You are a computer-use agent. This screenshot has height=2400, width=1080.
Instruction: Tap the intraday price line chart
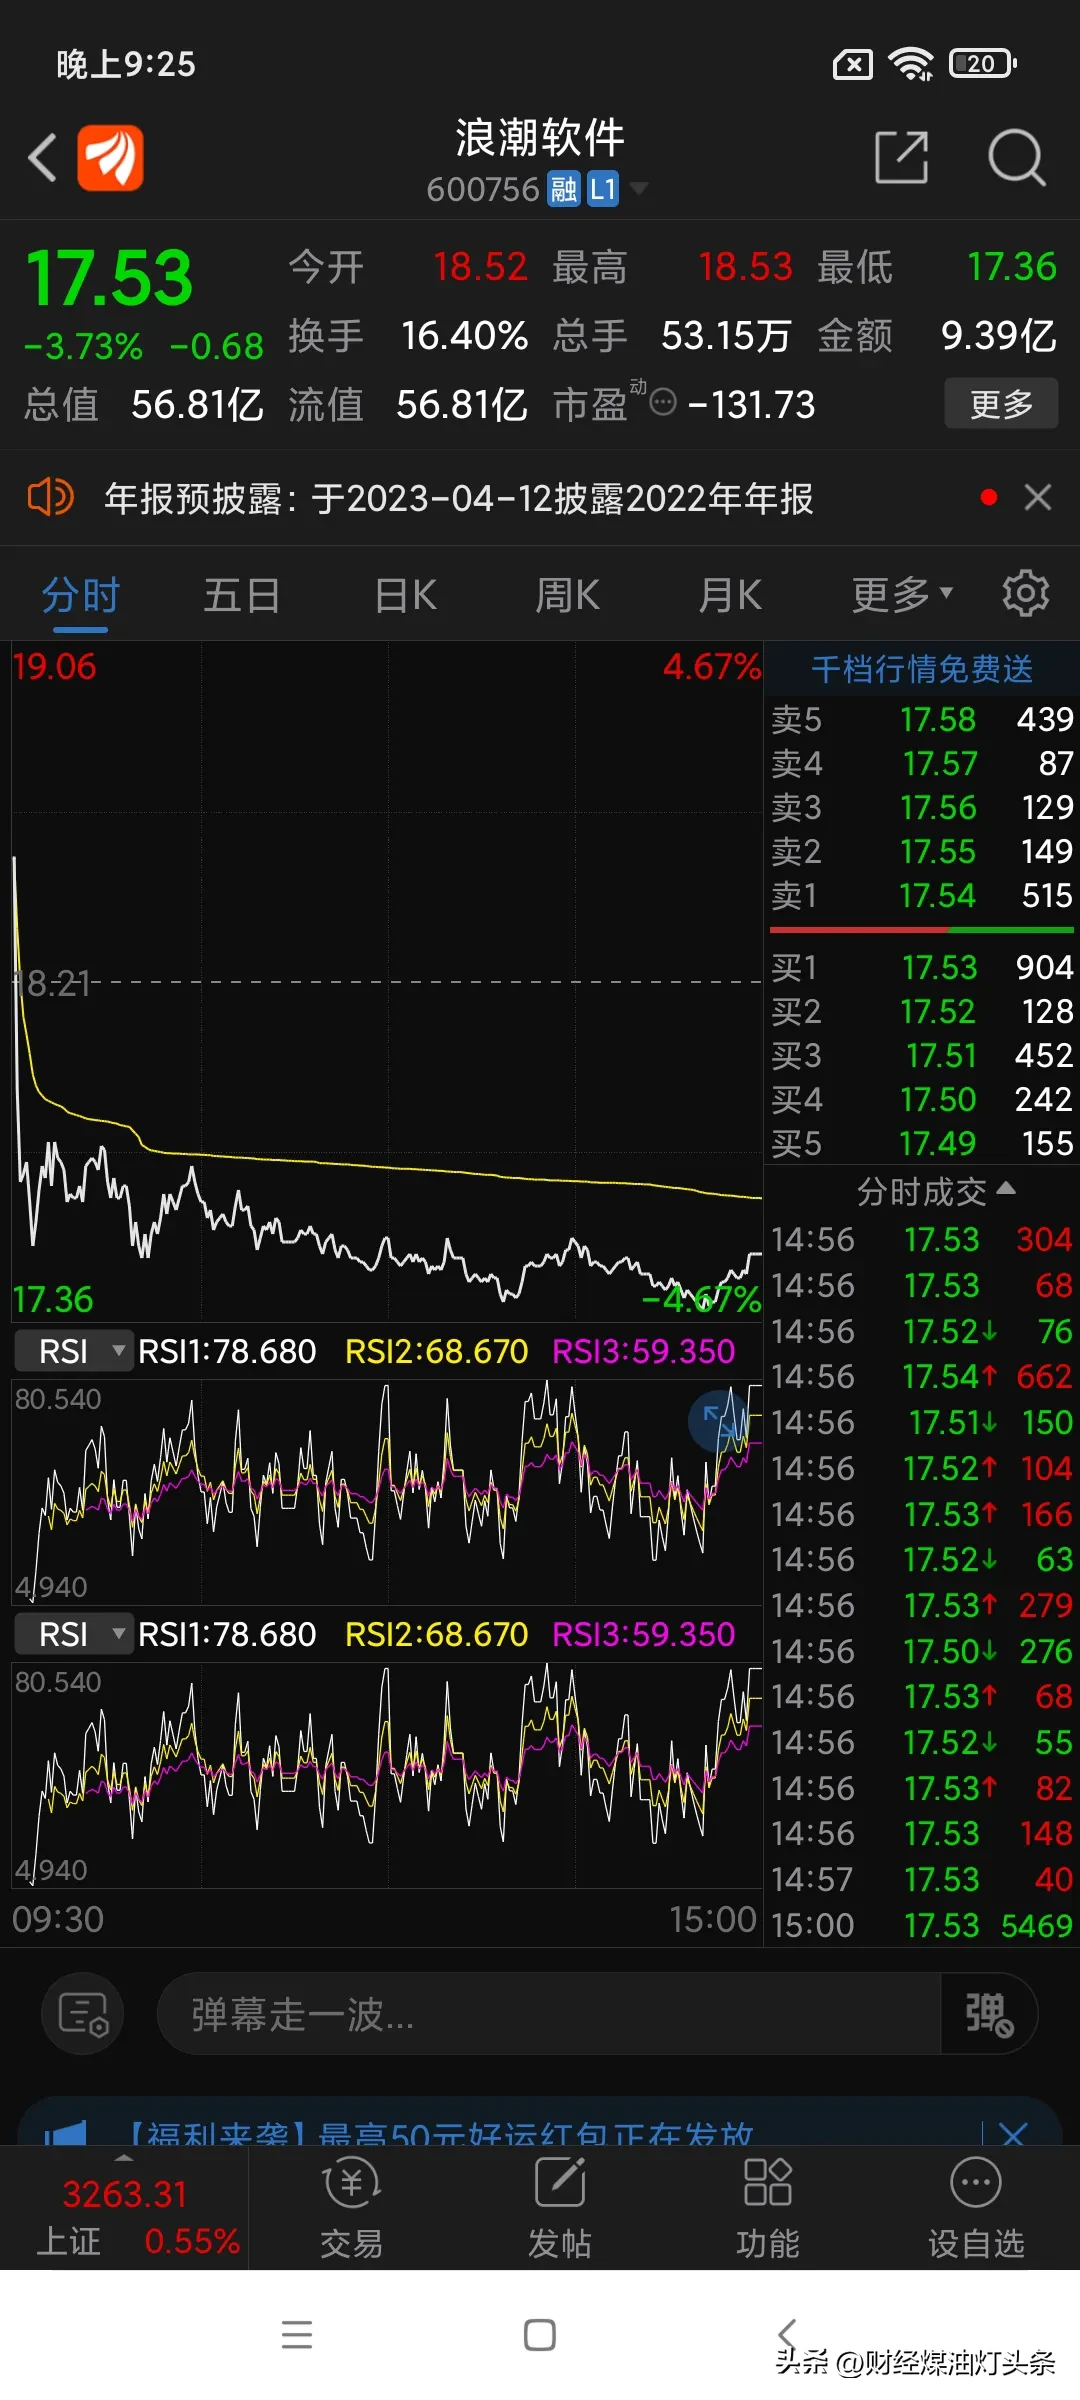[386, 980]
